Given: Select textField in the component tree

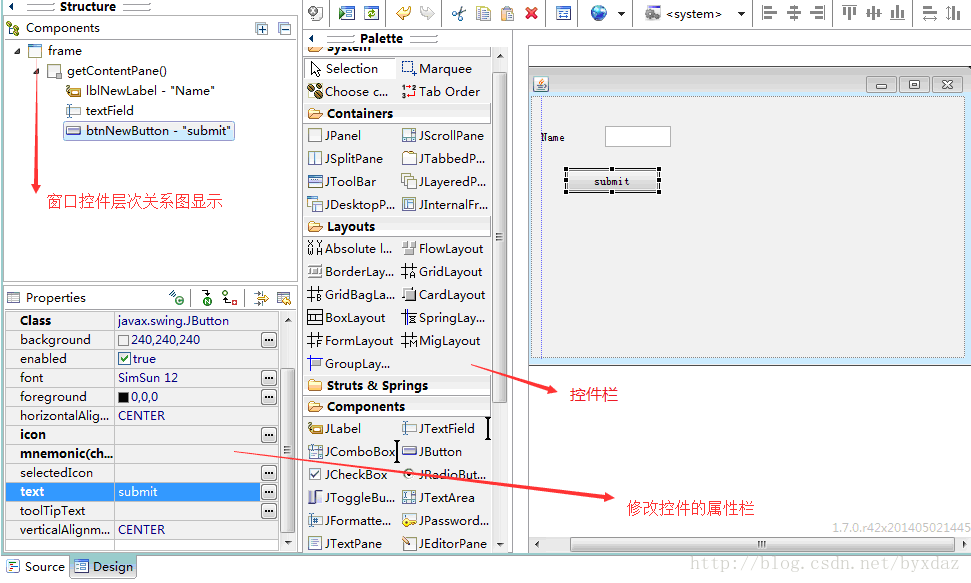Looking at the screenshot, I should coord(99,111).
